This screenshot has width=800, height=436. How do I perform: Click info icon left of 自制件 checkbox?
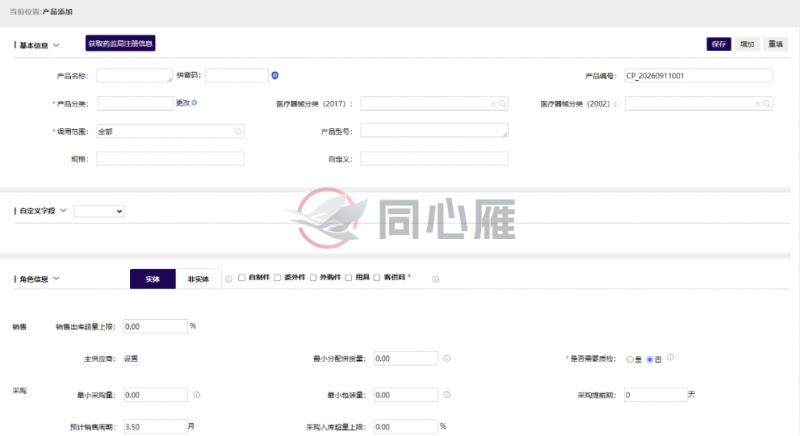click(229, 279)
